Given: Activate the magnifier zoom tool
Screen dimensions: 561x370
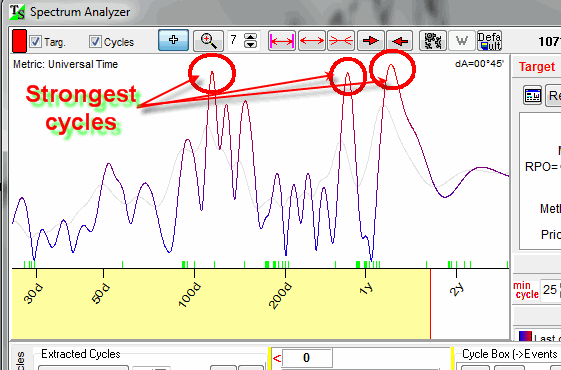Looking at the screenshot, I should 209,40.
